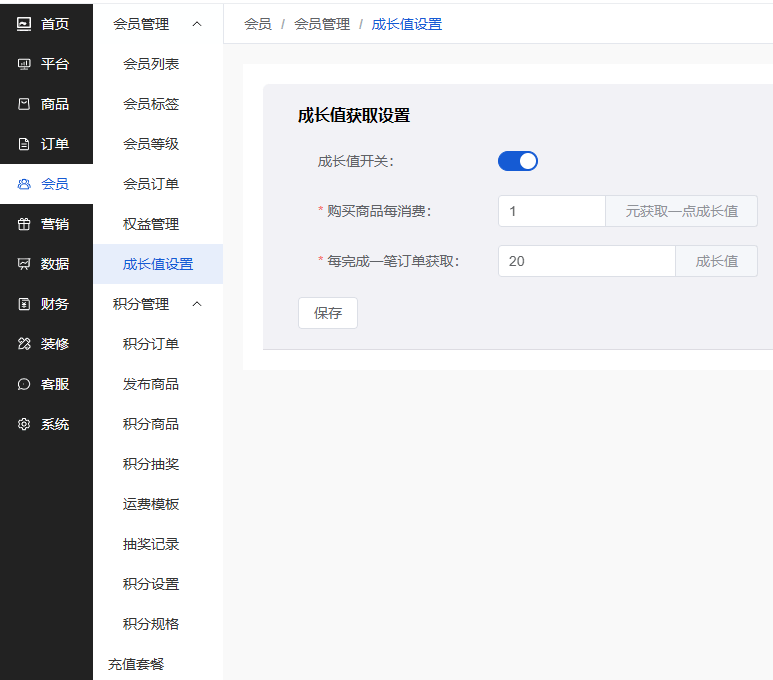Viewport: 773px width, 680px height.
Task: Turn off the 成长值开关 switch
Action: click(x=518, y=161)
